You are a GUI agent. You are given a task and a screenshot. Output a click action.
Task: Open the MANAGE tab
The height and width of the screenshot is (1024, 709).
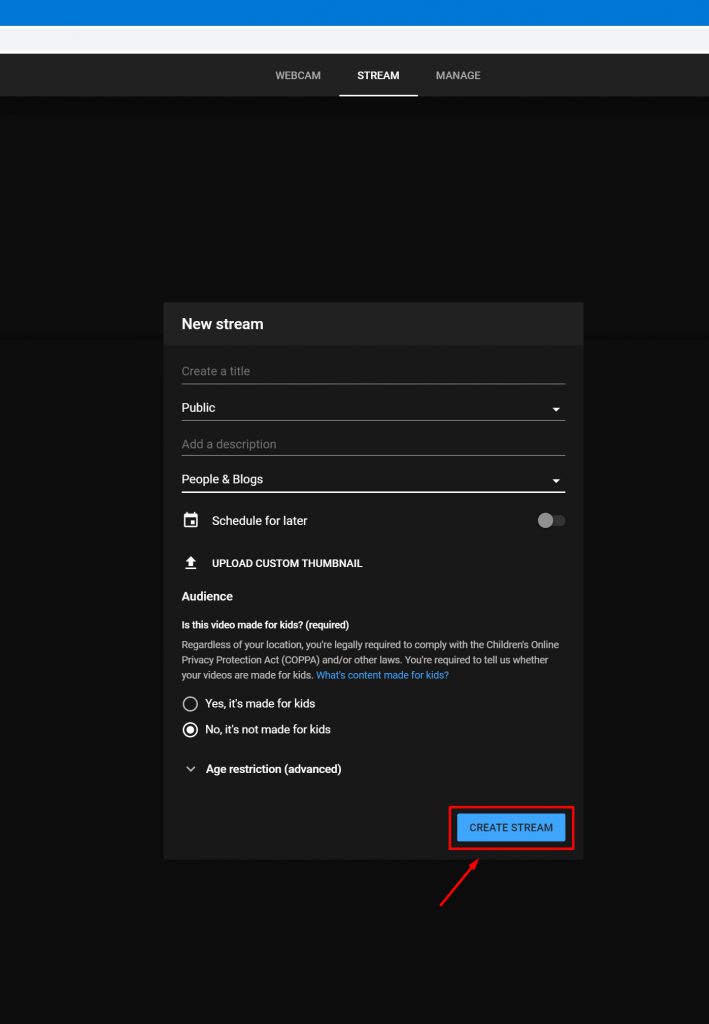[x=458, y=75]
